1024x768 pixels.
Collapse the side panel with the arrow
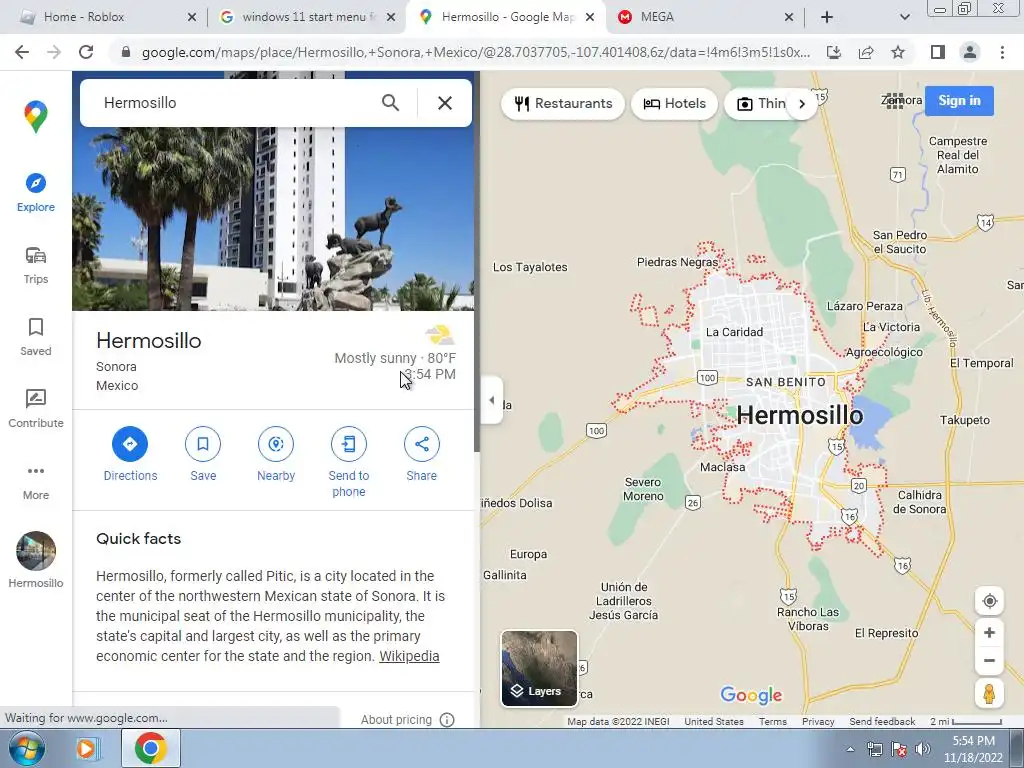point(492,400)
